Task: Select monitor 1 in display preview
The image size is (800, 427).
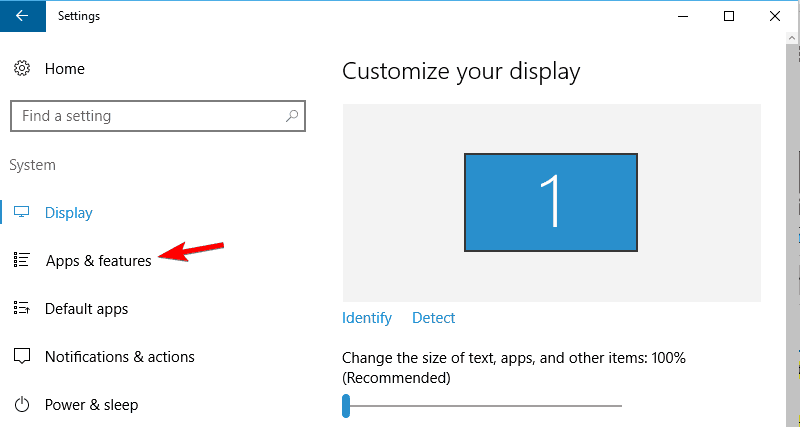Action: pos(551,202)
